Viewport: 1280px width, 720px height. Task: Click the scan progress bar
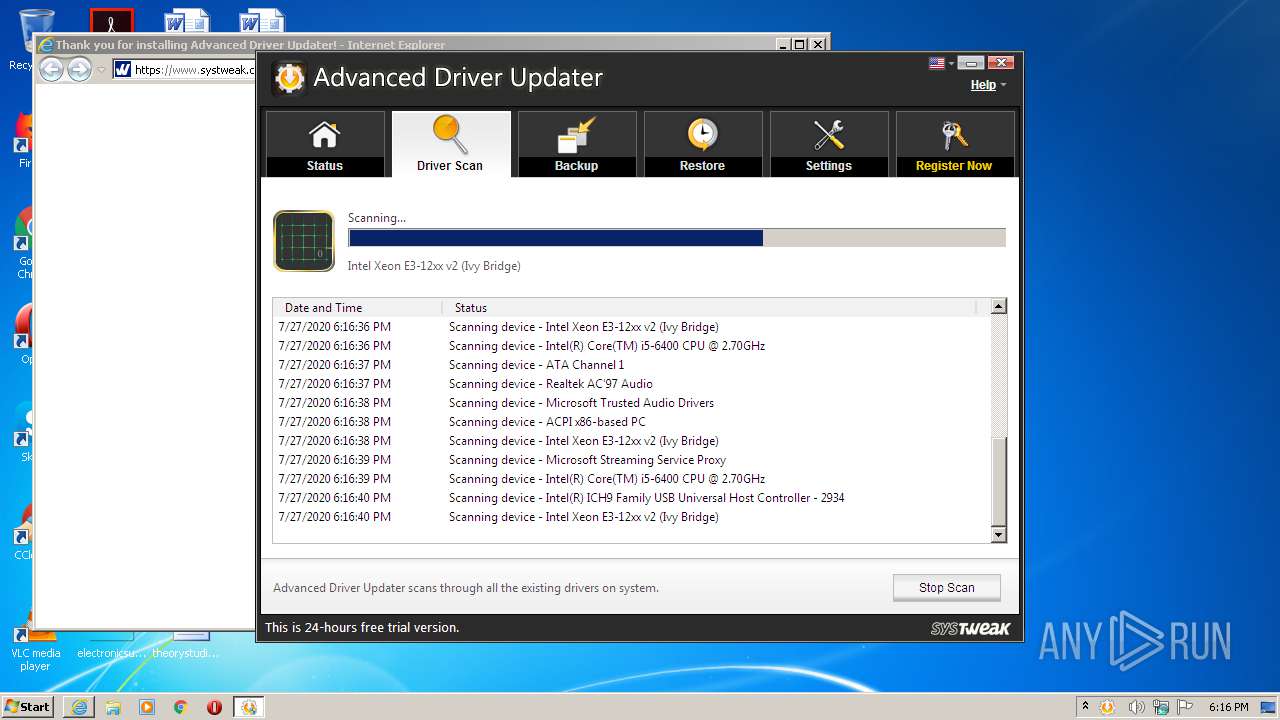click(x=677, y=238)
